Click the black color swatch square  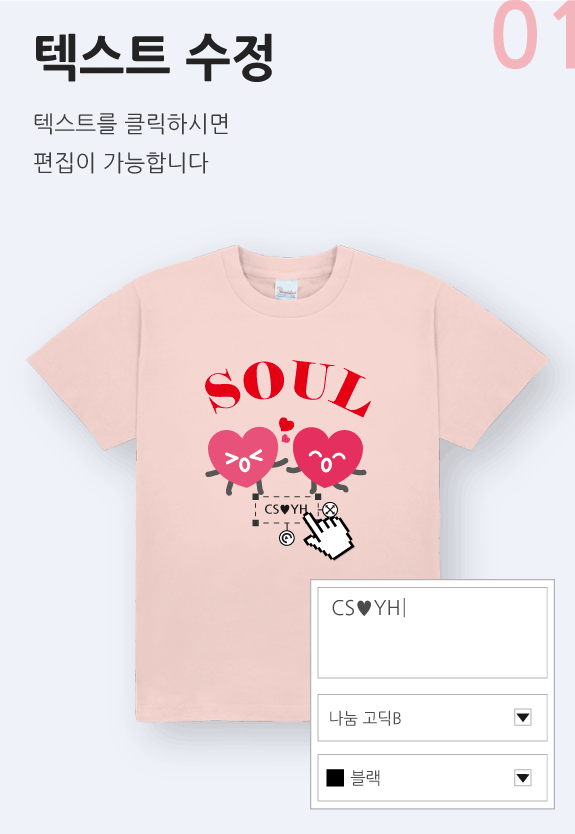(335, 778)
